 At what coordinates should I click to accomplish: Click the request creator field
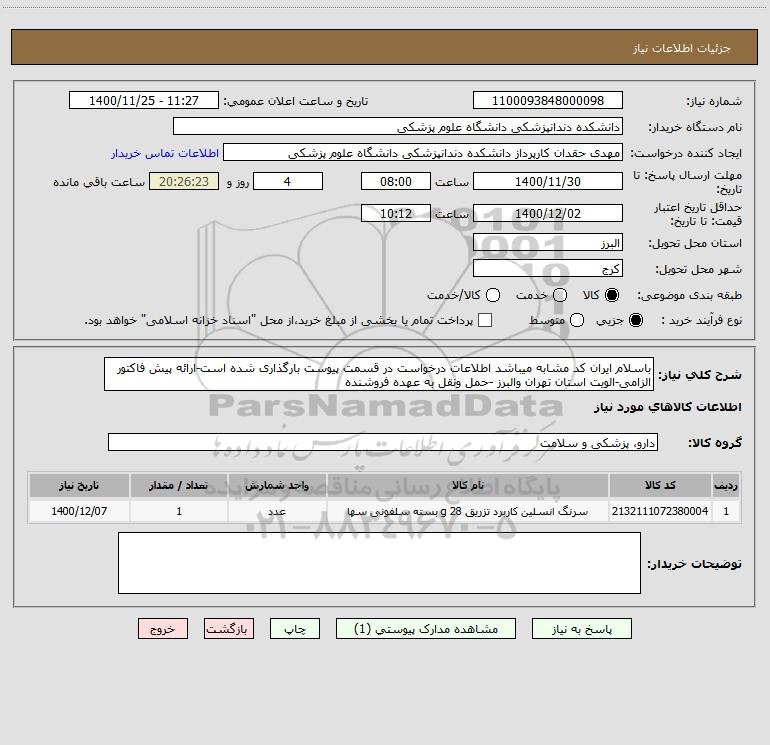point(423,153)
